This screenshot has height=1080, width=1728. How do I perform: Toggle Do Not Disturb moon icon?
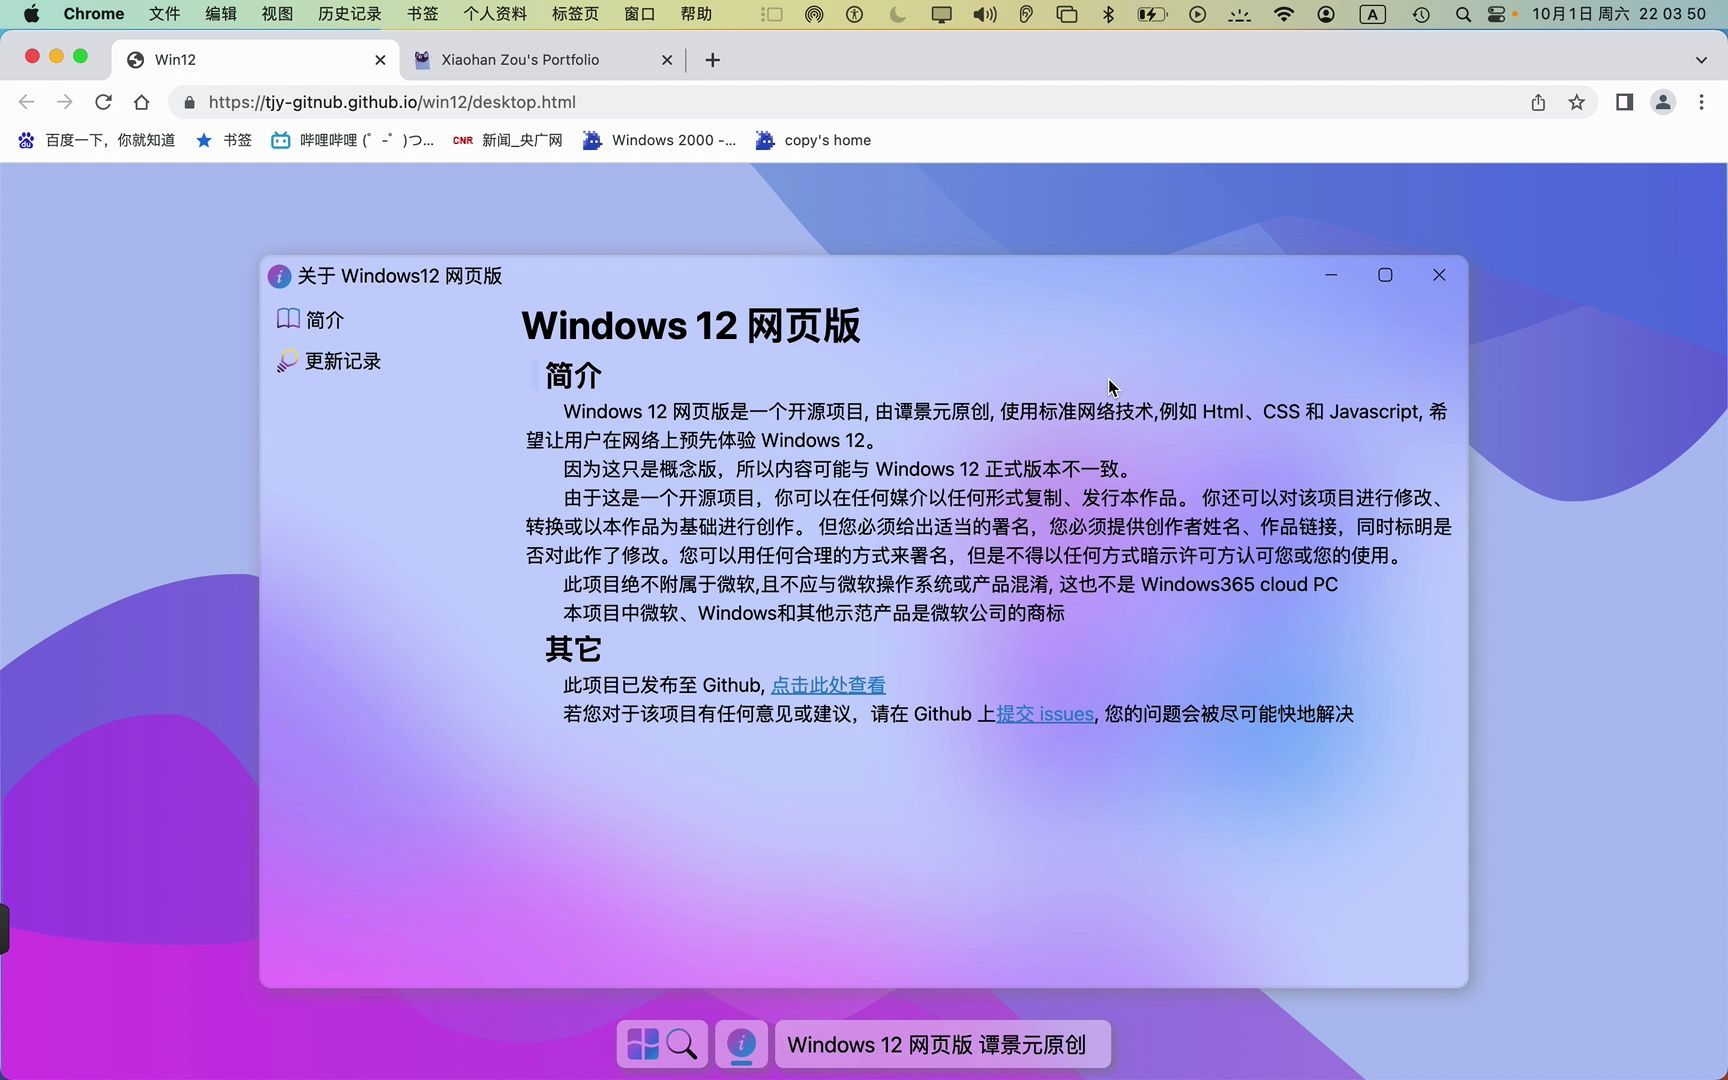pyautogui.click(x=898, y=14)
